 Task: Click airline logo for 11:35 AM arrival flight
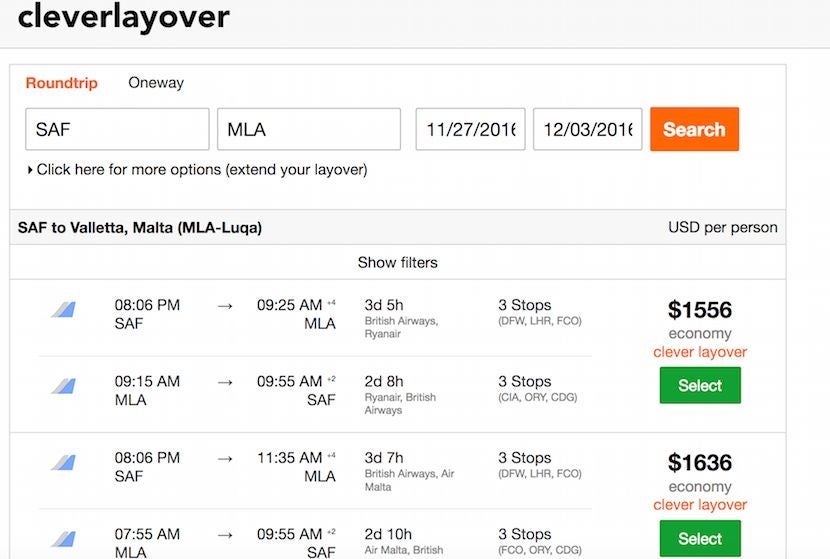pos(64,463)
